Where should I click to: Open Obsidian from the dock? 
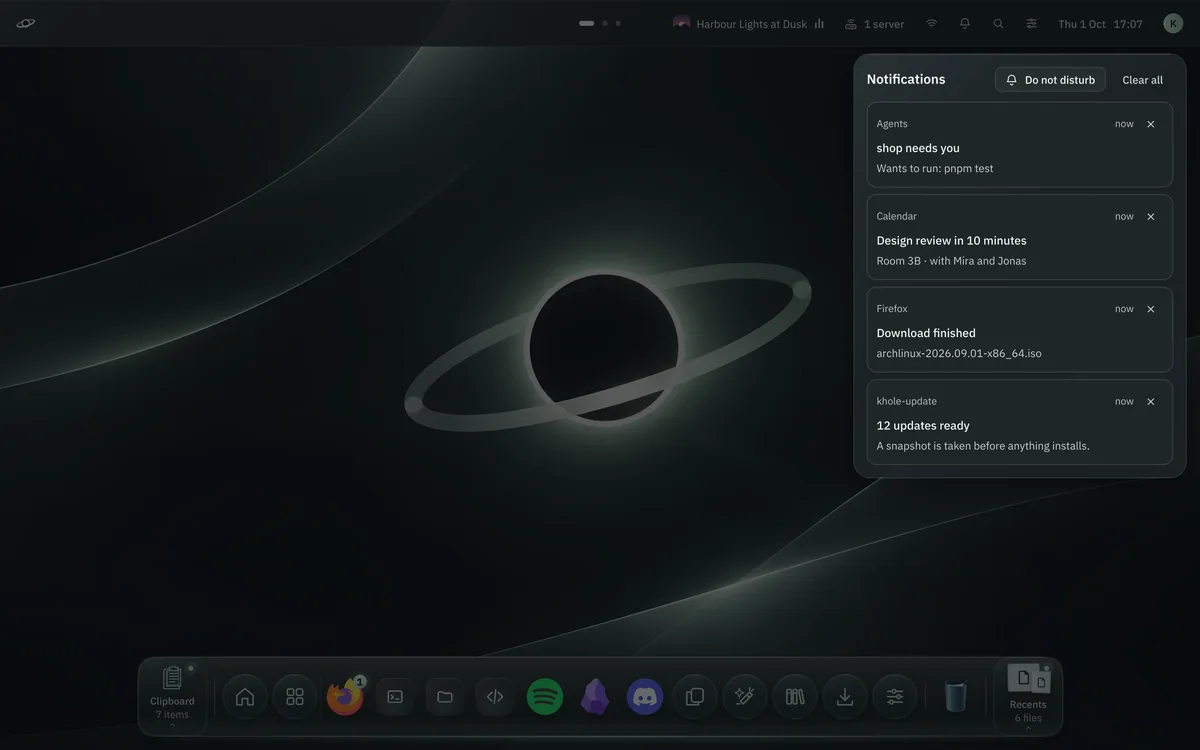tap(595, 697)
